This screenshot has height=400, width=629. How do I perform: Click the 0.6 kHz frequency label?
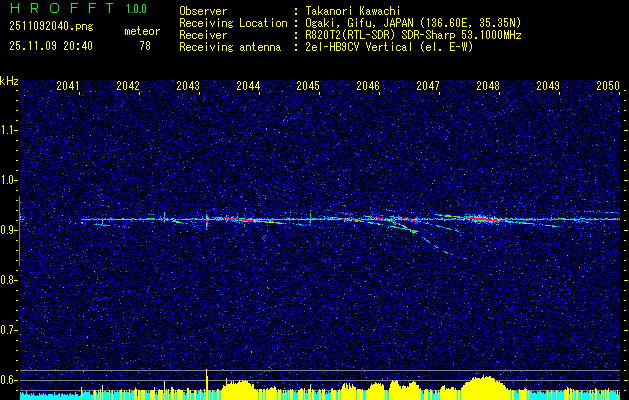[8, 380]
